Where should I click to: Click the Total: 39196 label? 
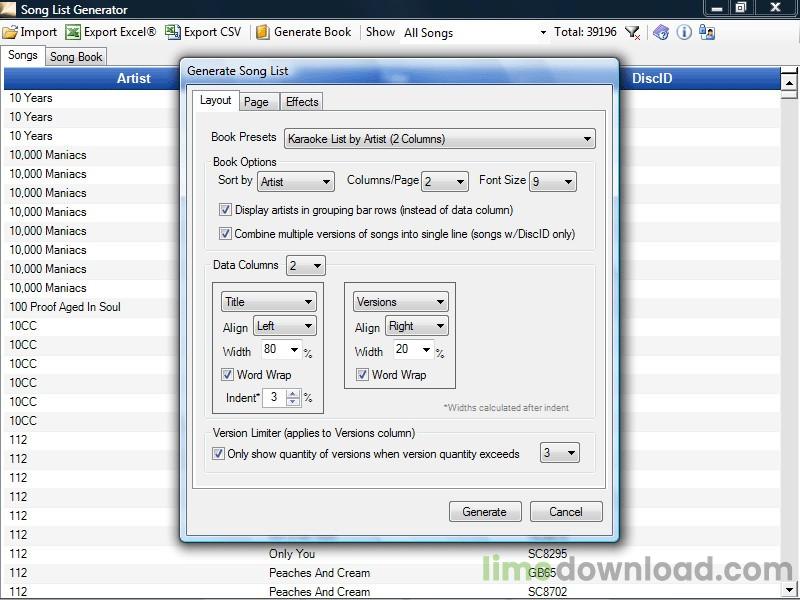[585, 32]
